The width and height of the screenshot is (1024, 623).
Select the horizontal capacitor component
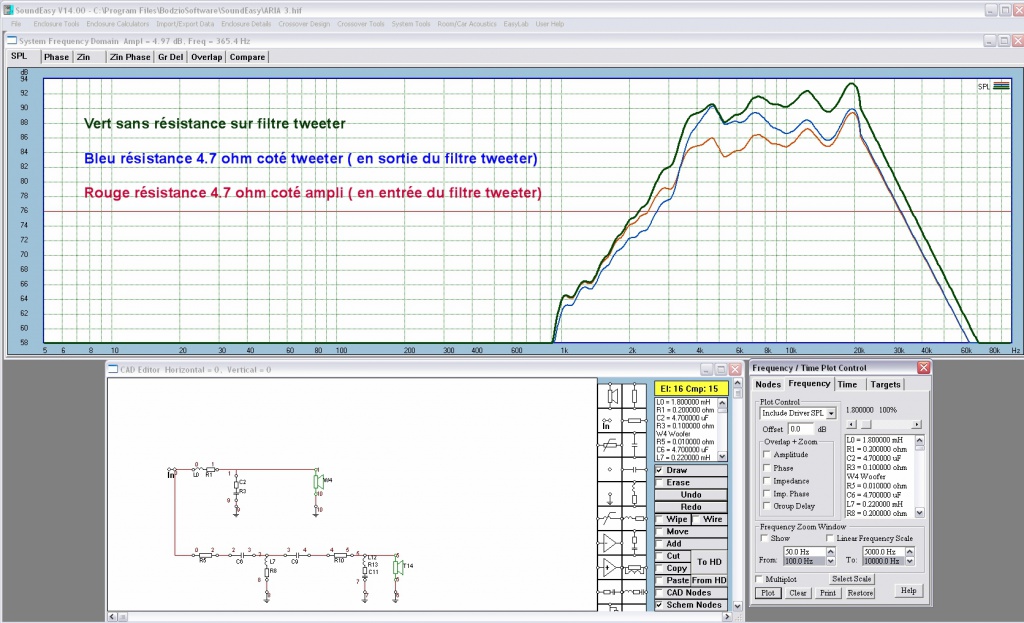pyautogui.click(x=634, y=469)
